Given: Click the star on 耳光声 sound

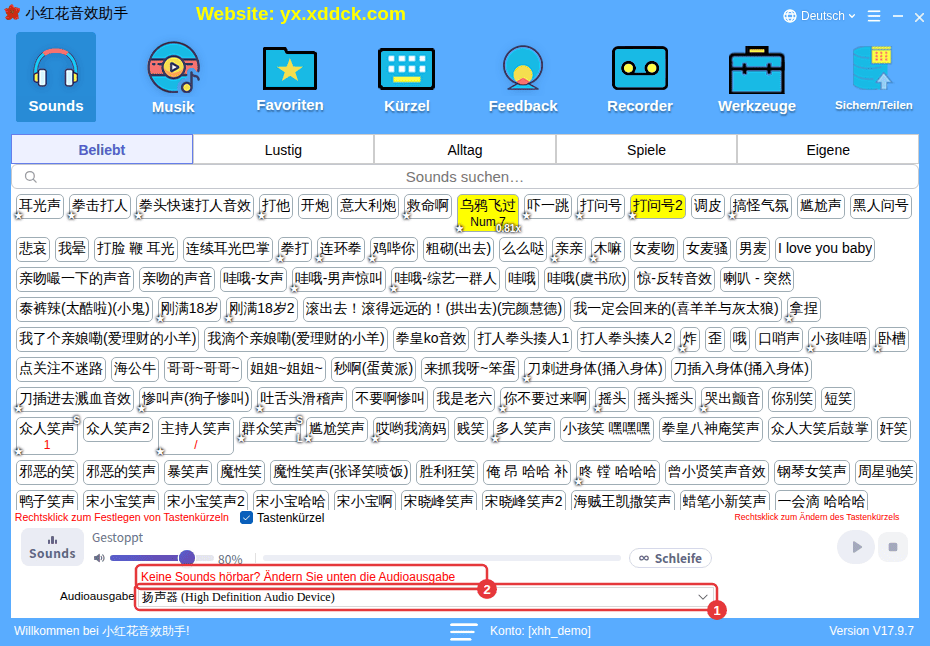Looking at the screenshot, I should (19, 217).
